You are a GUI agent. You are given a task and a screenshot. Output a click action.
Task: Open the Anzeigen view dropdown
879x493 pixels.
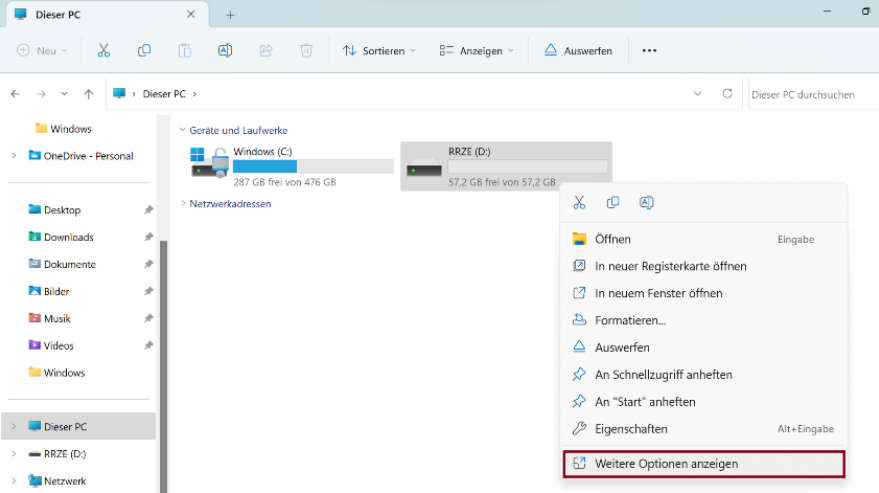(476, 50)
